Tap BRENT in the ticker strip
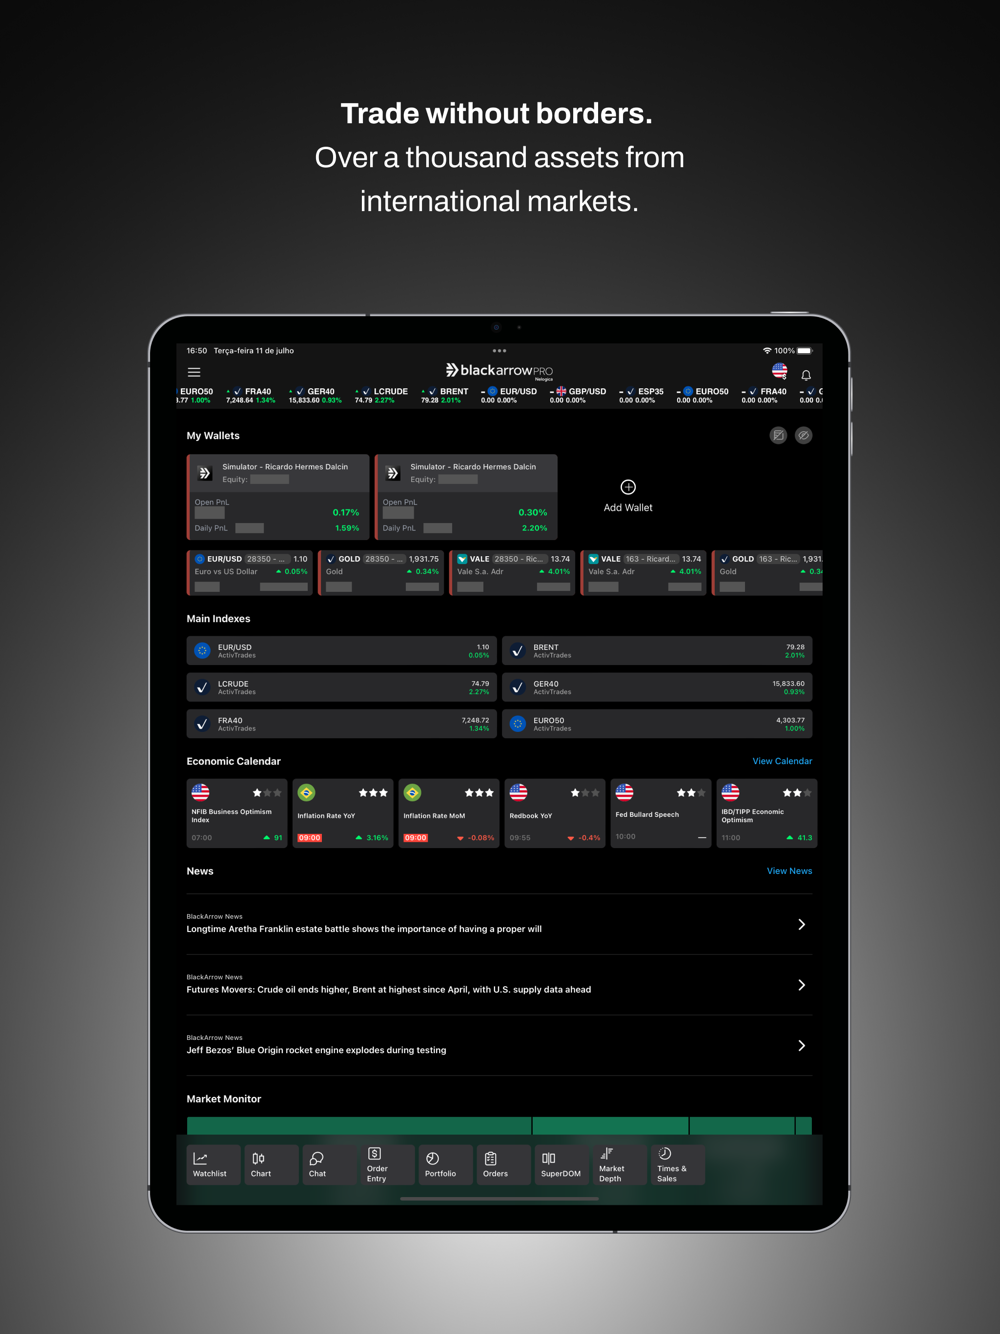The height and width of the screenshot is (1334, 1000). click(444, 395)
